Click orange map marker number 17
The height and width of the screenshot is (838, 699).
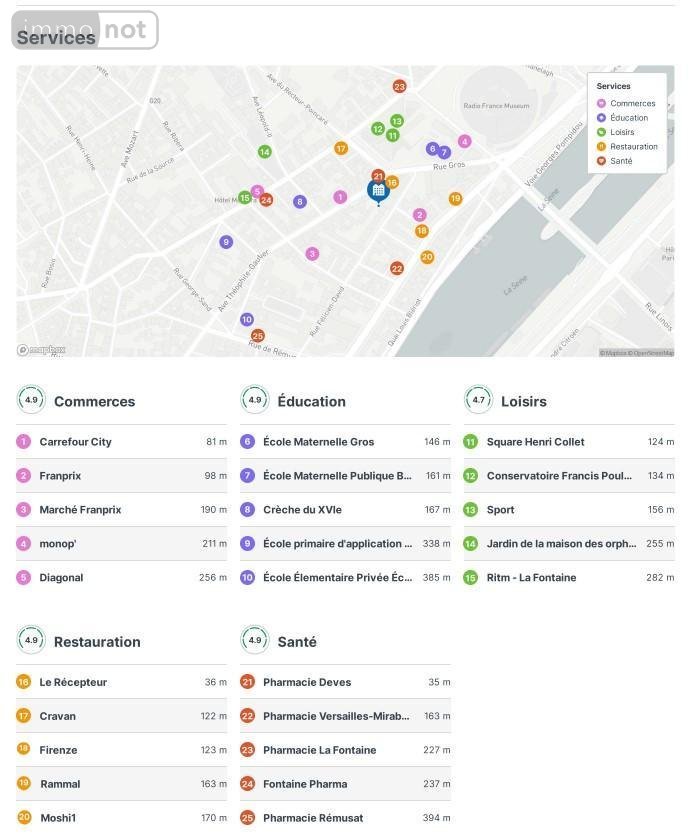click(341, 149)
